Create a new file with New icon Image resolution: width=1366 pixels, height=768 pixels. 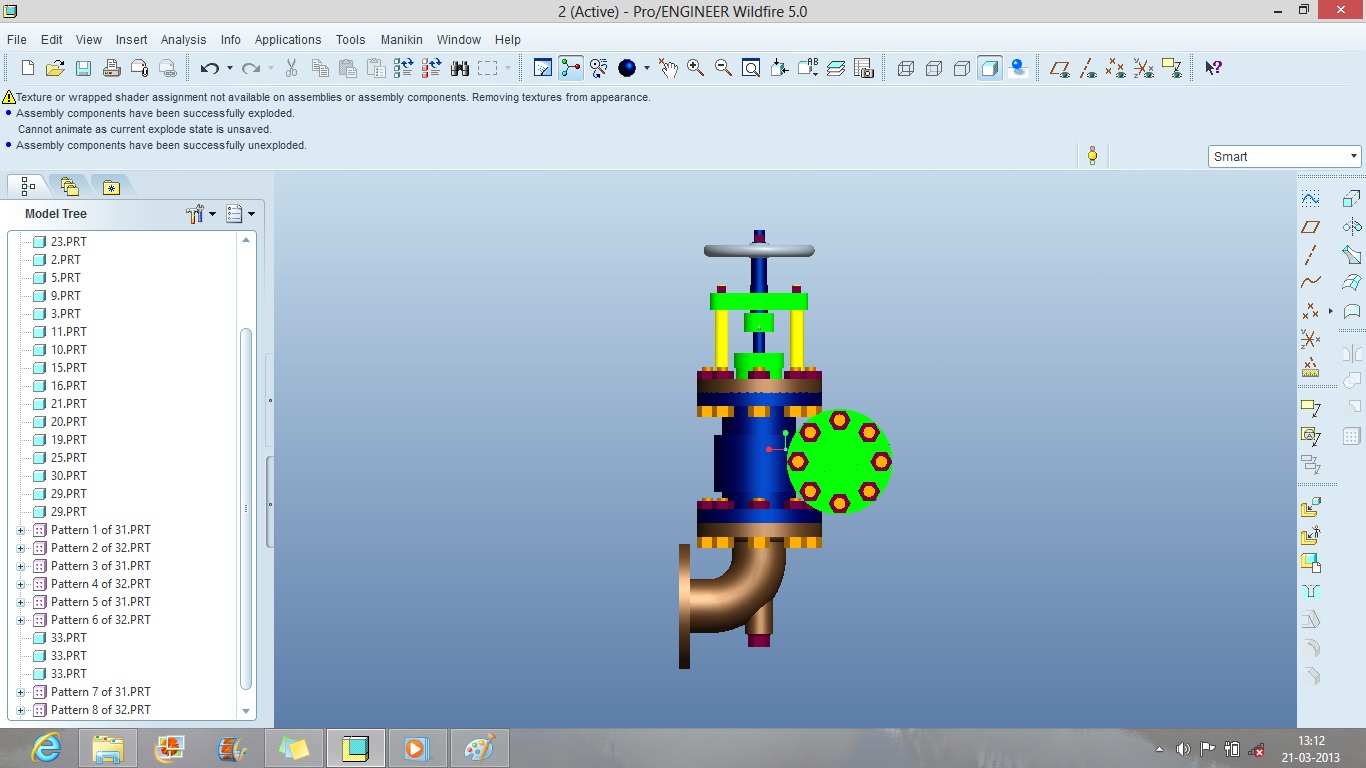click(x=28, y=68)
